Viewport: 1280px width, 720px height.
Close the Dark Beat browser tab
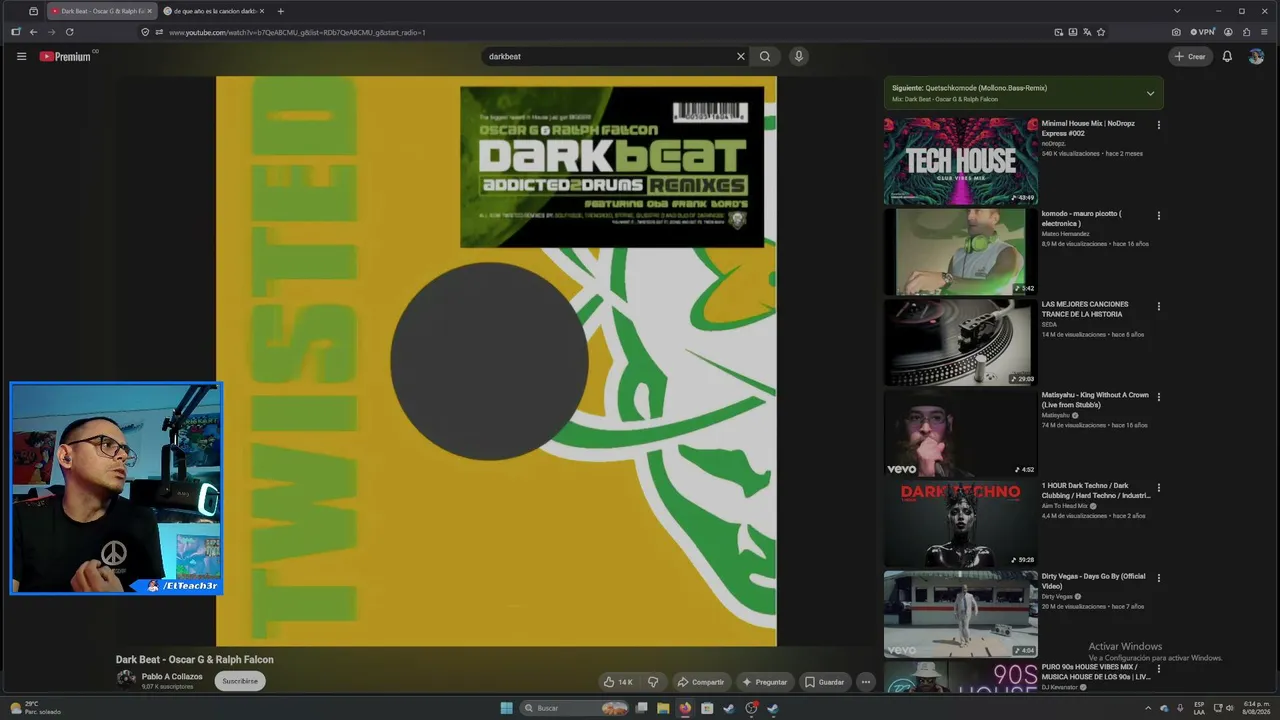tap(150, 11)
